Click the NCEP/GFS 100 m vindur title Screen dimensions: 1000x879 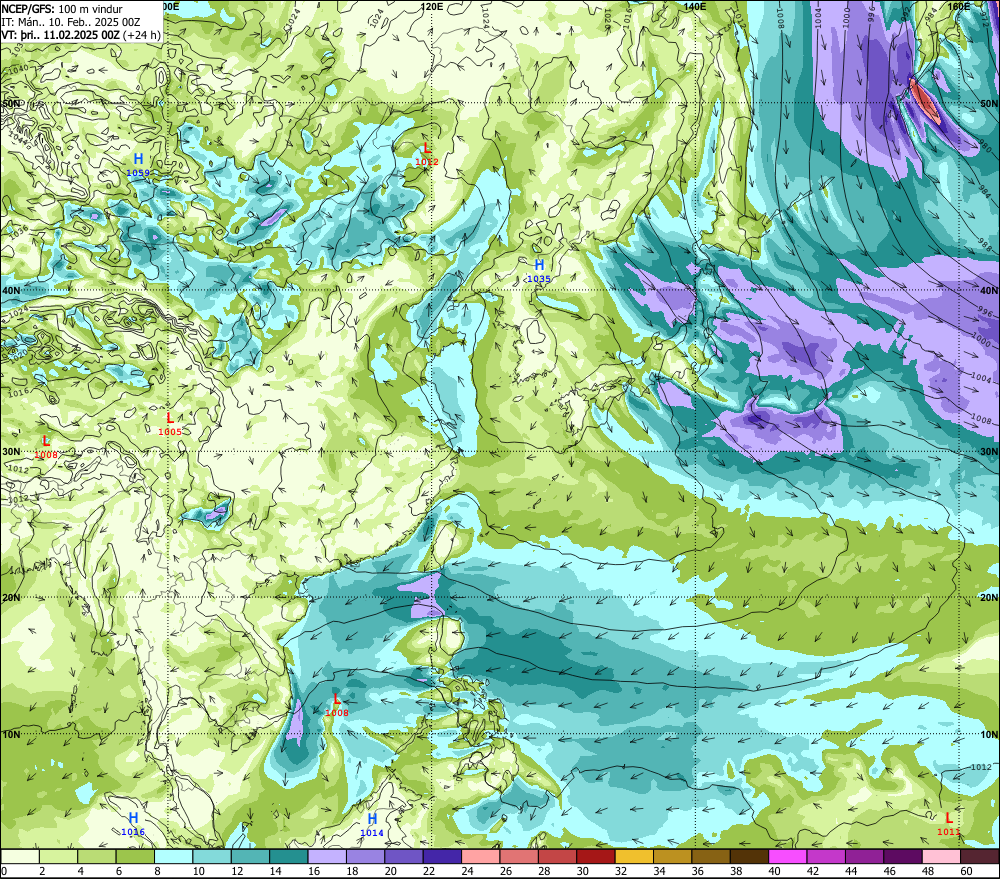click(x=62, y=9)
